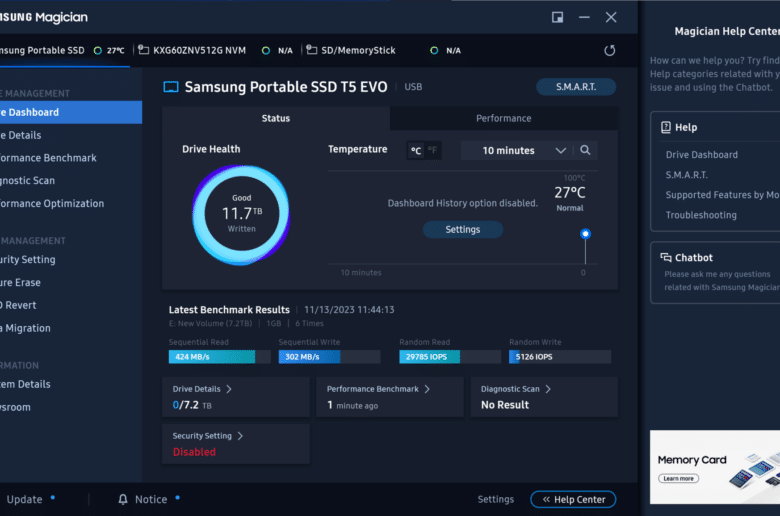Open the temperature history search magnifier
780x516 pixels.
pos(585,150)
